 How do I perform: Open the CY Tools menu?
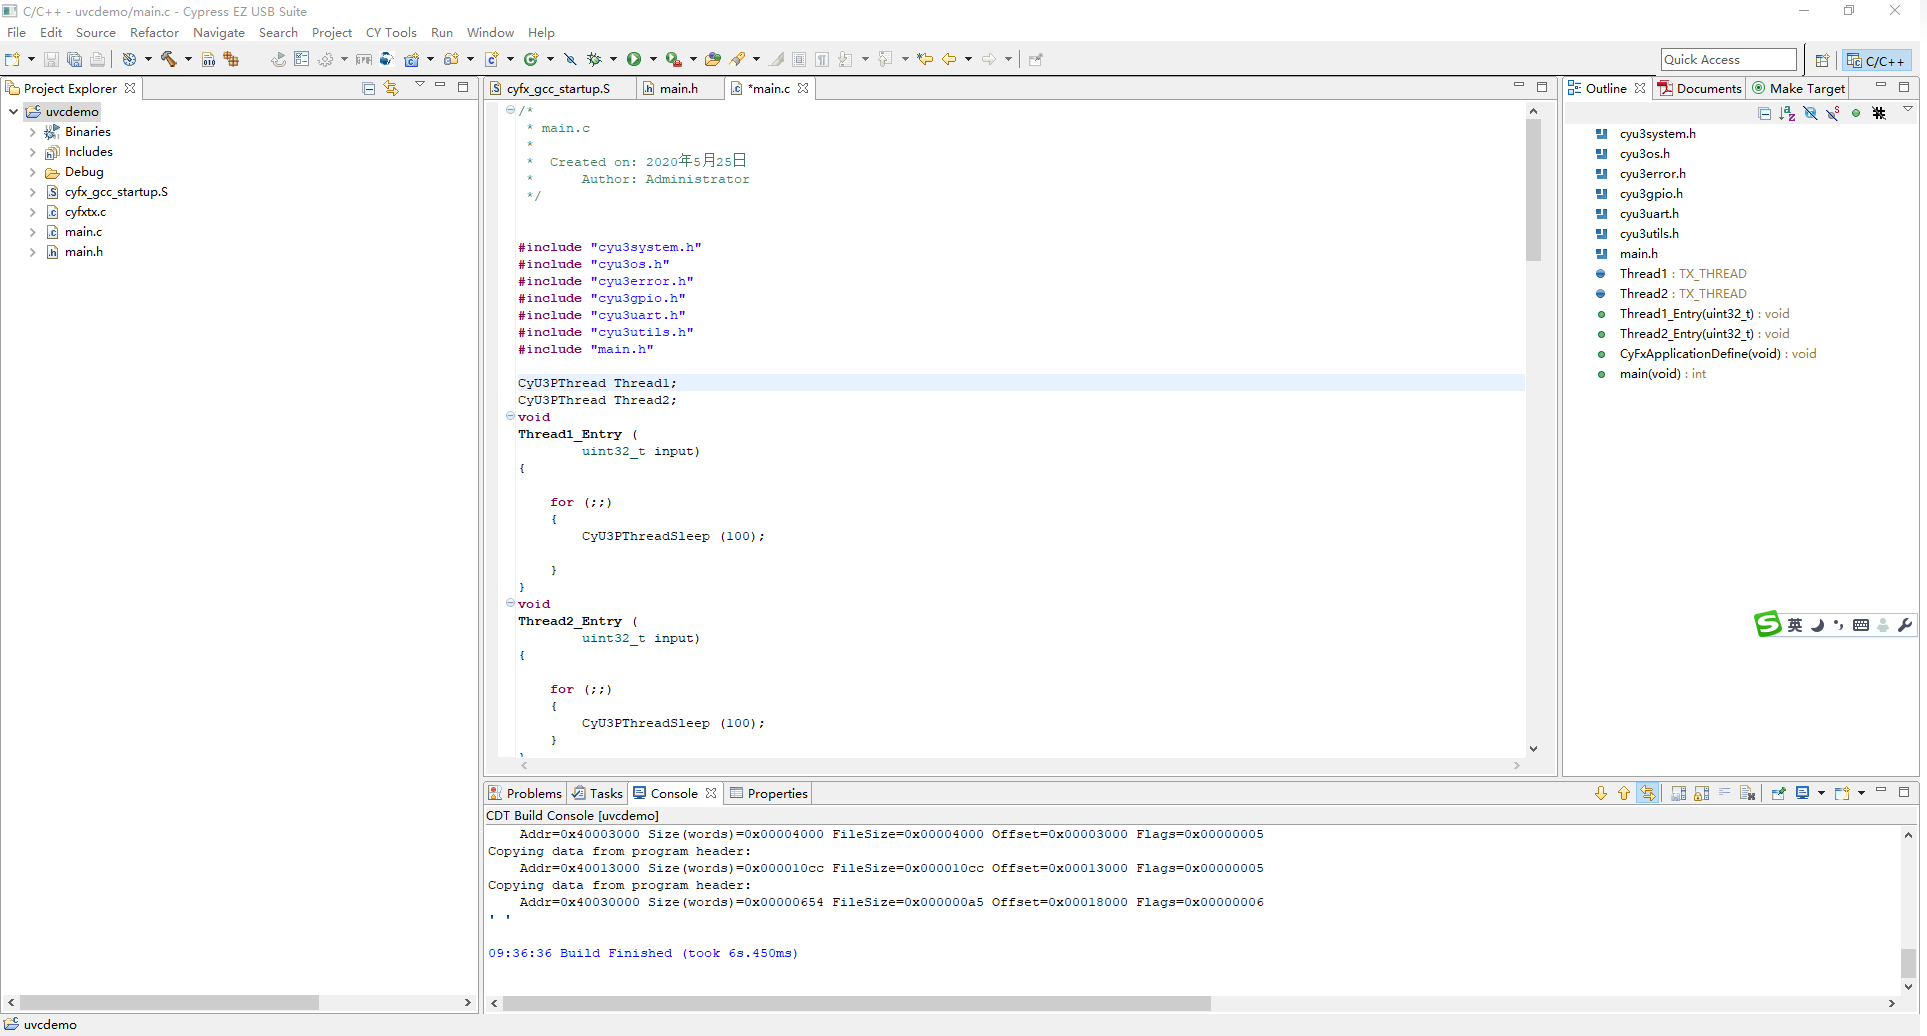pos(391,32)
